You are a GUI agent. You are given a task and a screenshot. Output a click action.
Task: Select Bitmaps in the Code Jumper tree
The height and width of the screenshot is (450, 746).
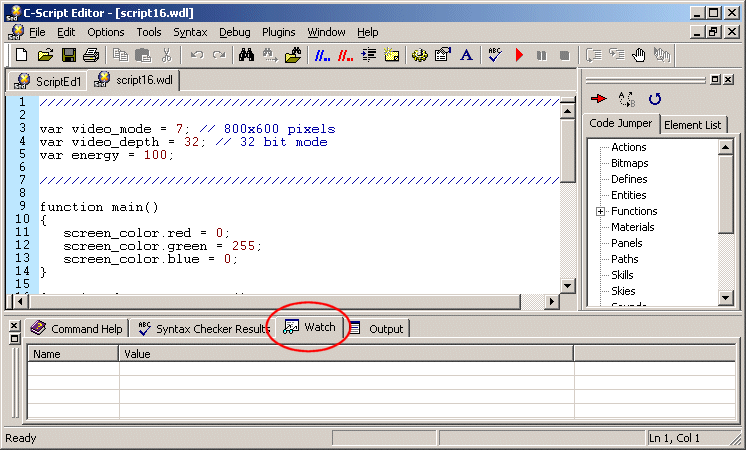629,163
